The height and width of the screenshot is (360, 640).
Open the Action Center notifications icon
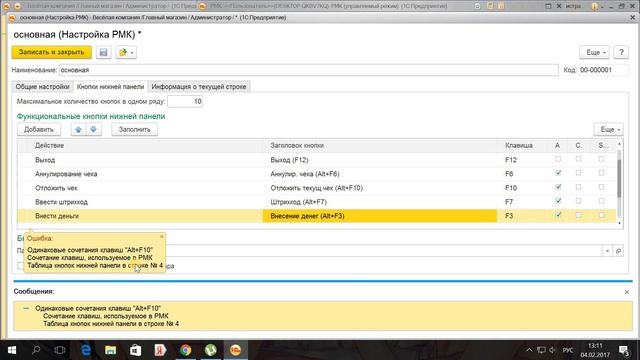[x=624, y=350]
